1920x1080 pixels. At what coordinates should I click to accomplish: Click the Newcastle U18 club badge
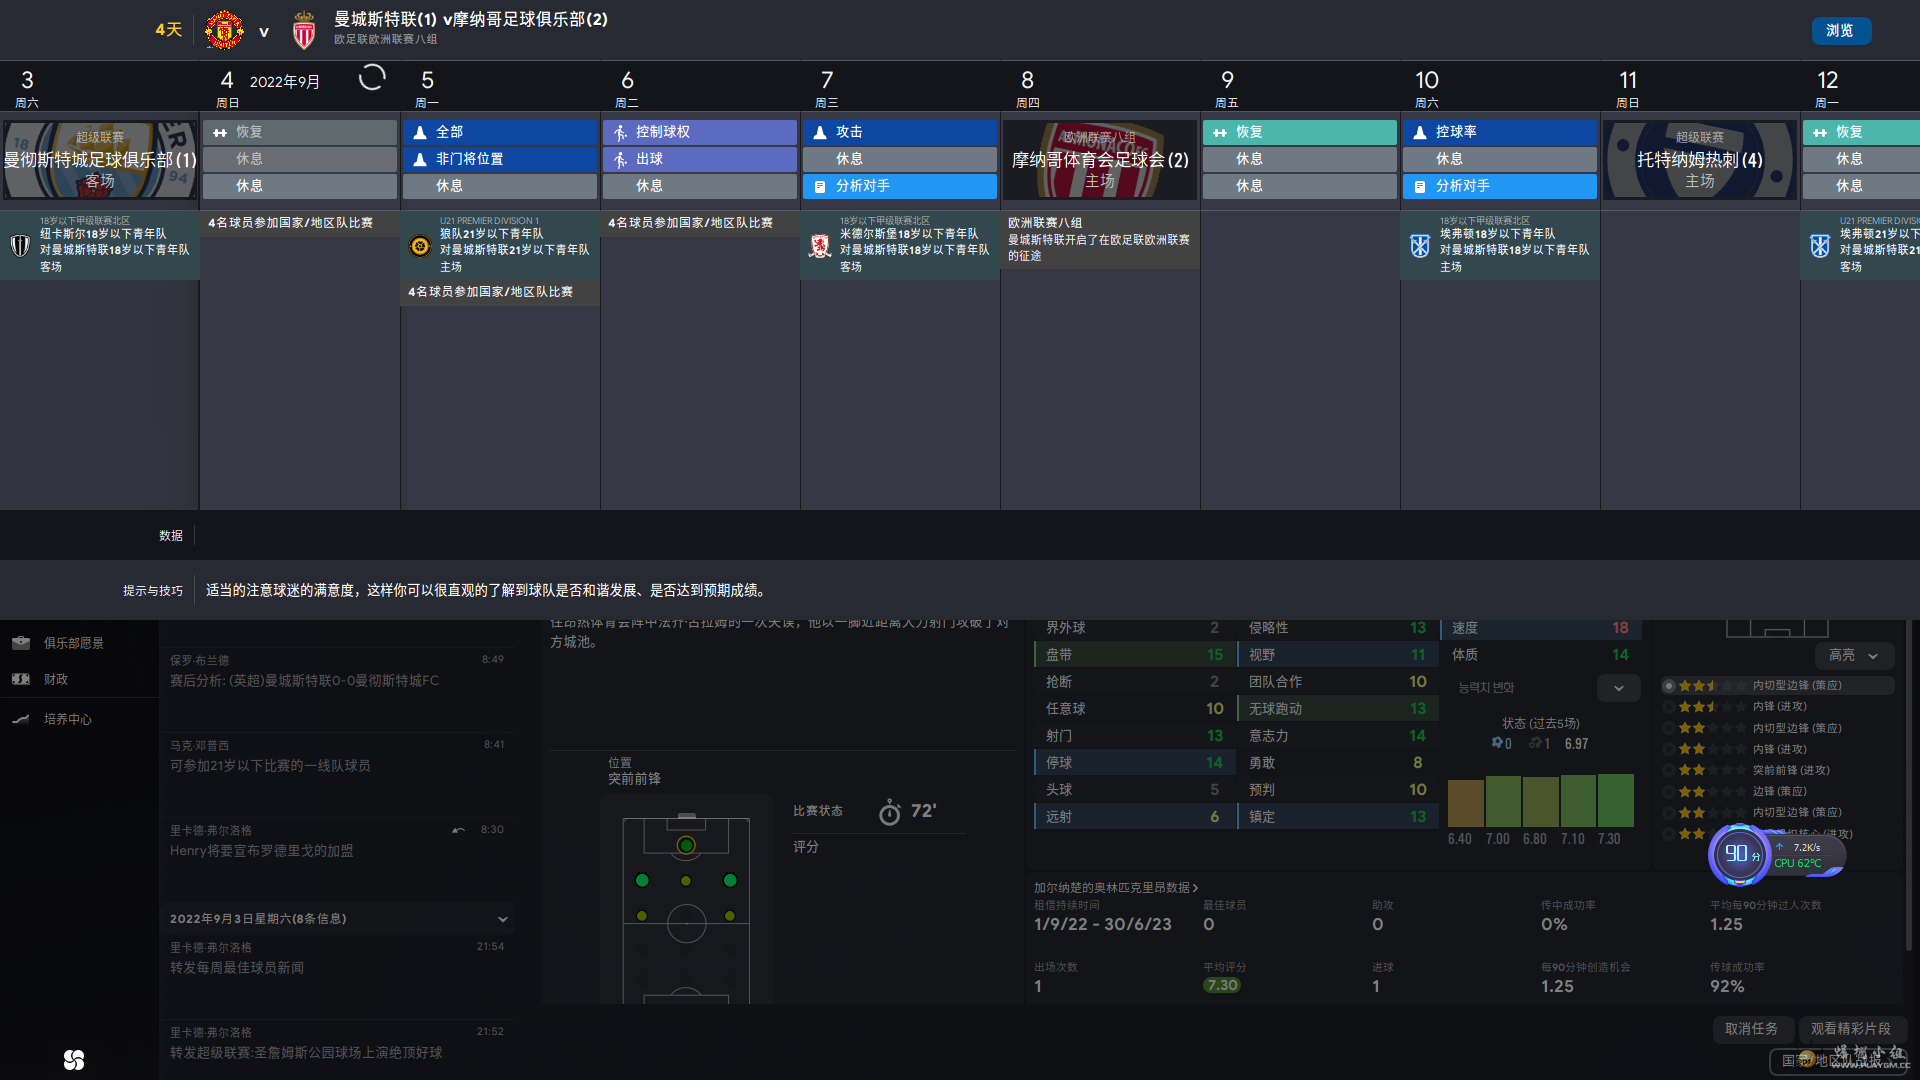pos(20,244)
